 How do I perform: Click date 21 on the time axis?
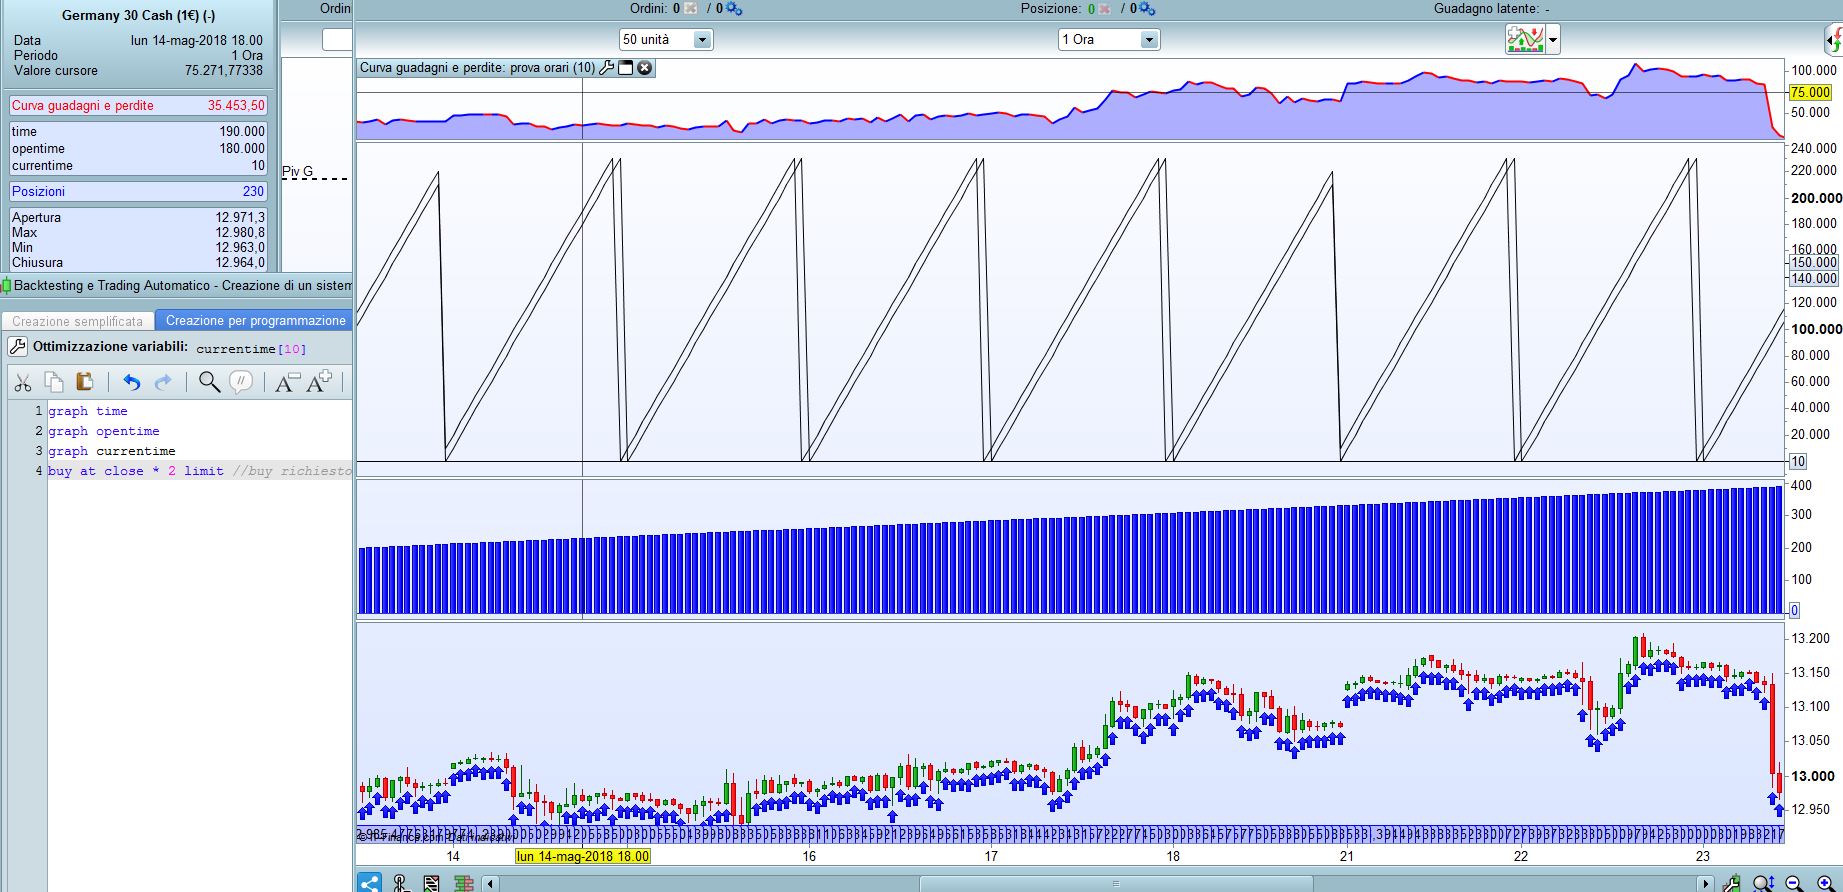(1347, 856)
